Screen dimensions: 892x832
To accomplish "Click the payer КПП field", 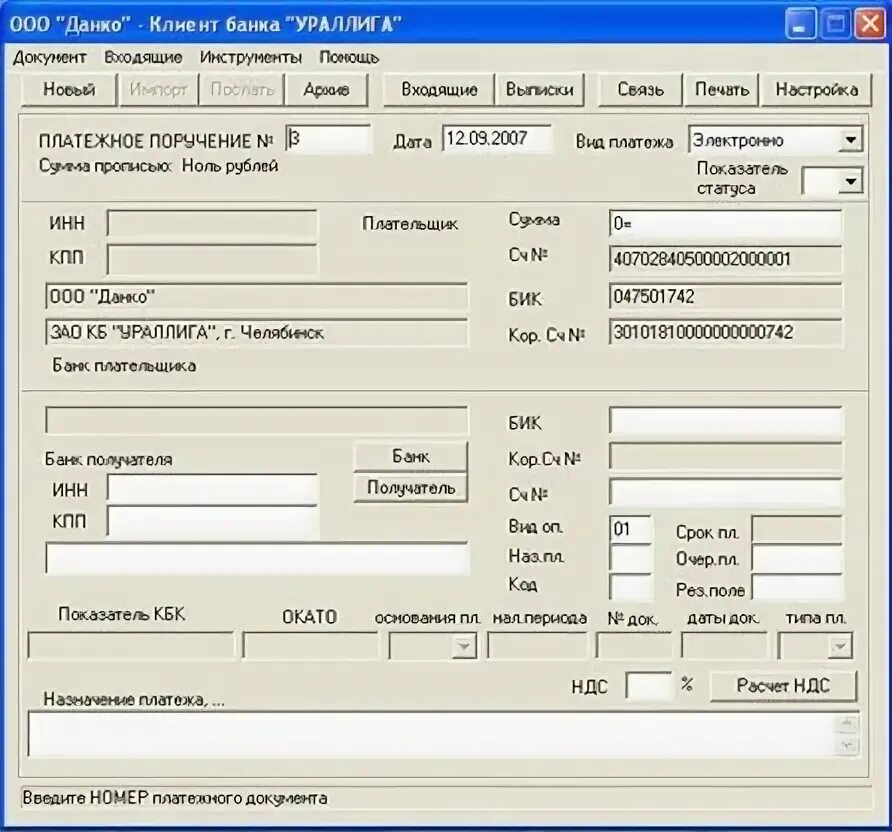I will tap(212, 259).
